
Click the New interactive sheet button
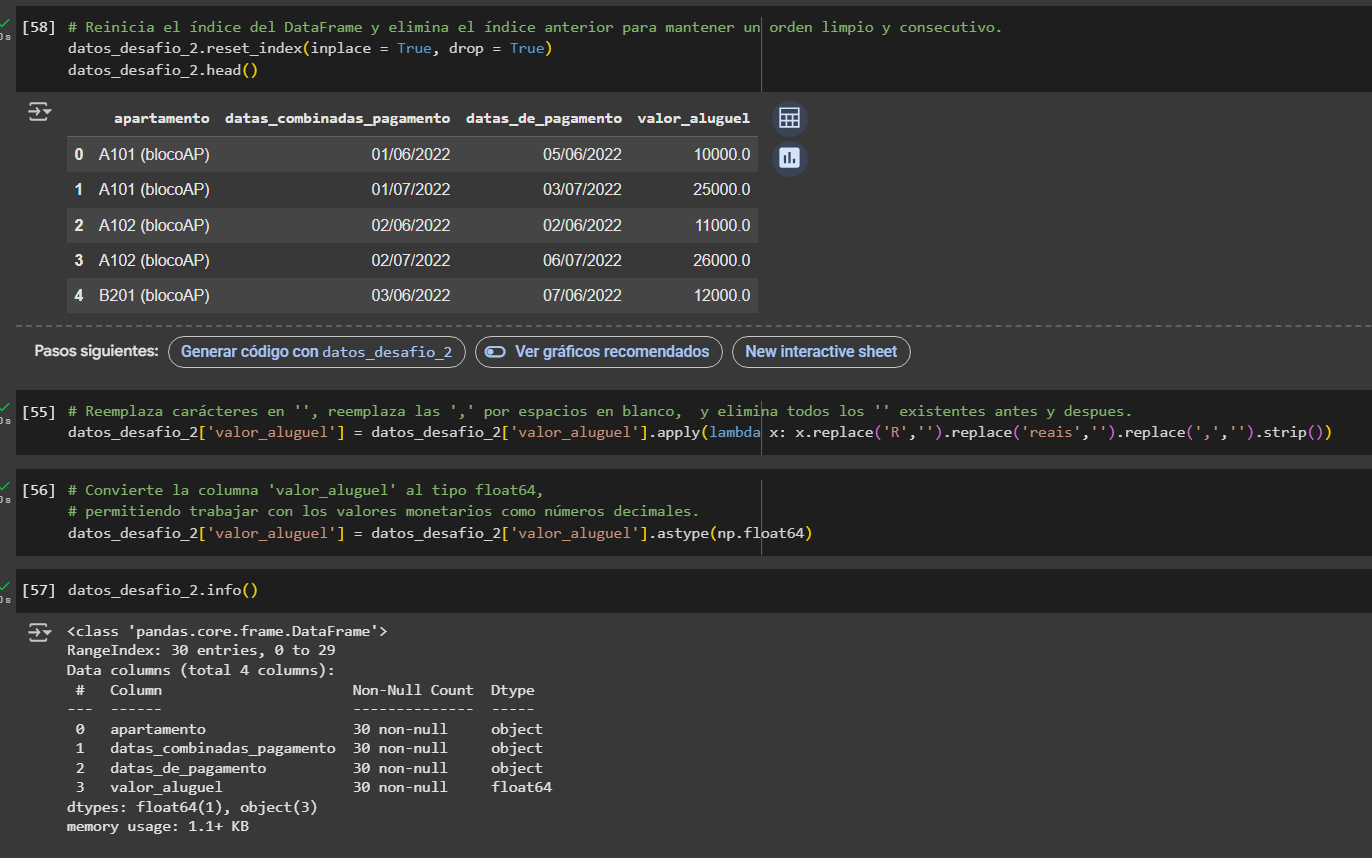tap(821, 352)
